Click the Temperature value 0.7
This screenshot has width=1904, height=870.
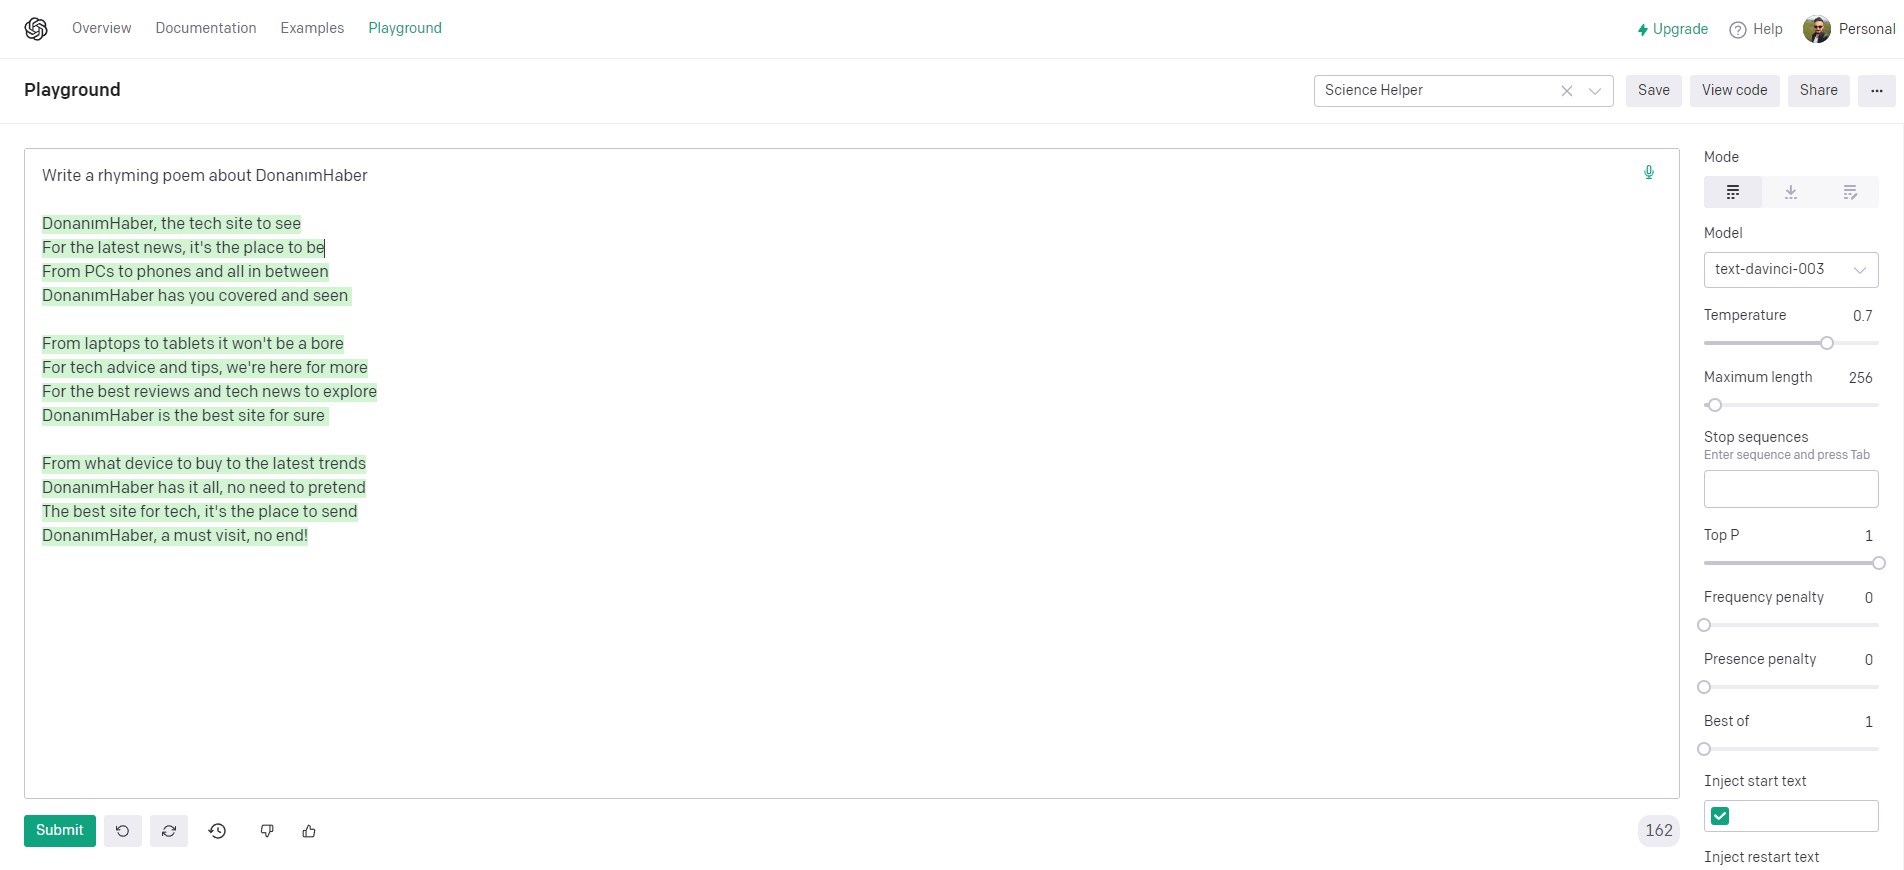pos(1862,316)
